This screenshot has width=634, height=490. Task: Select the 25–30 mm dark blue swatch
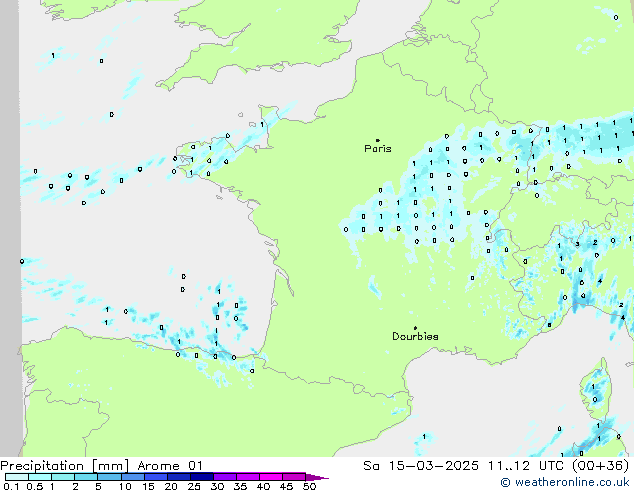pos(201,477)
